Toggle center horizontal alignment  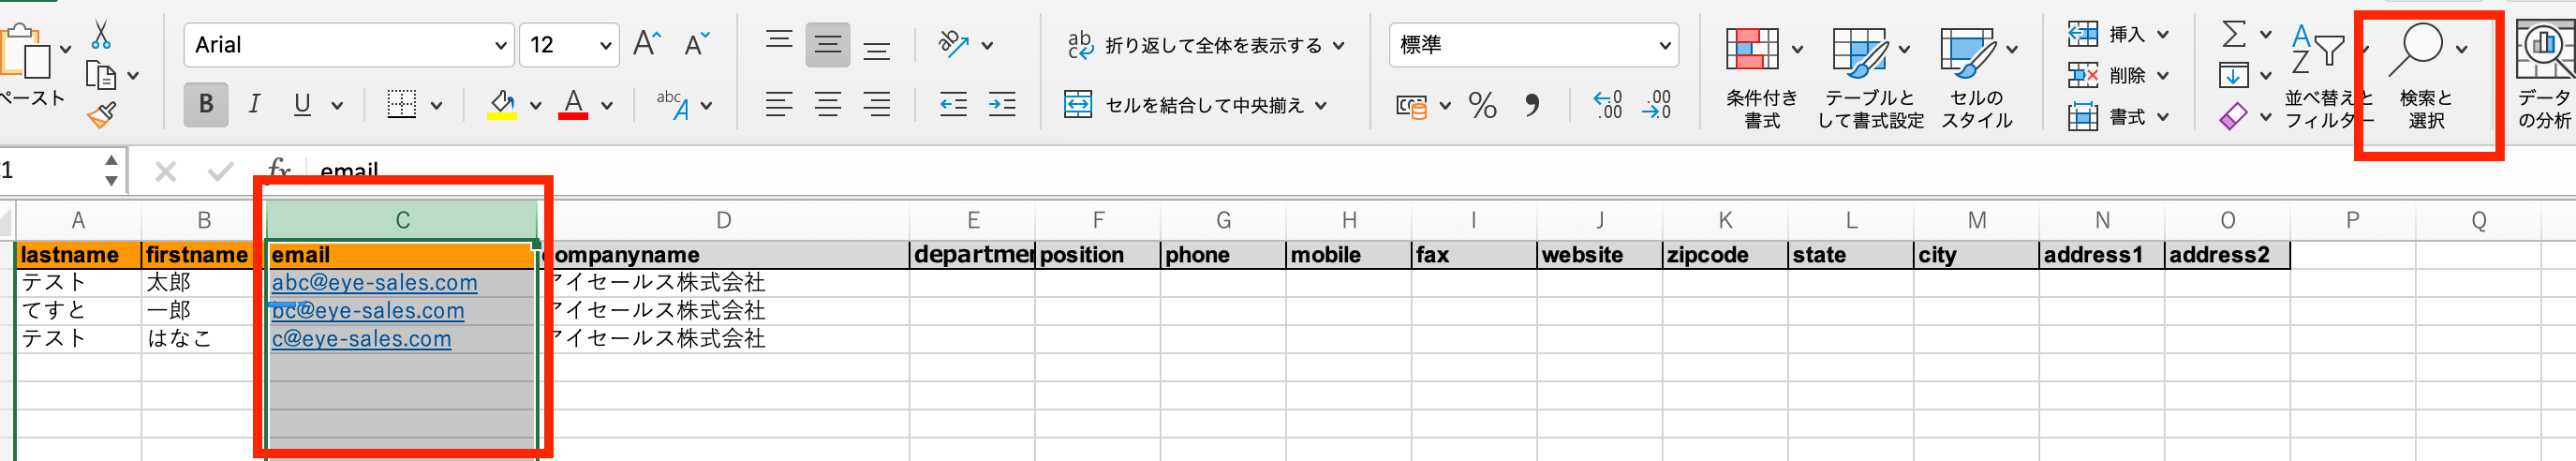tap(827, 104)
